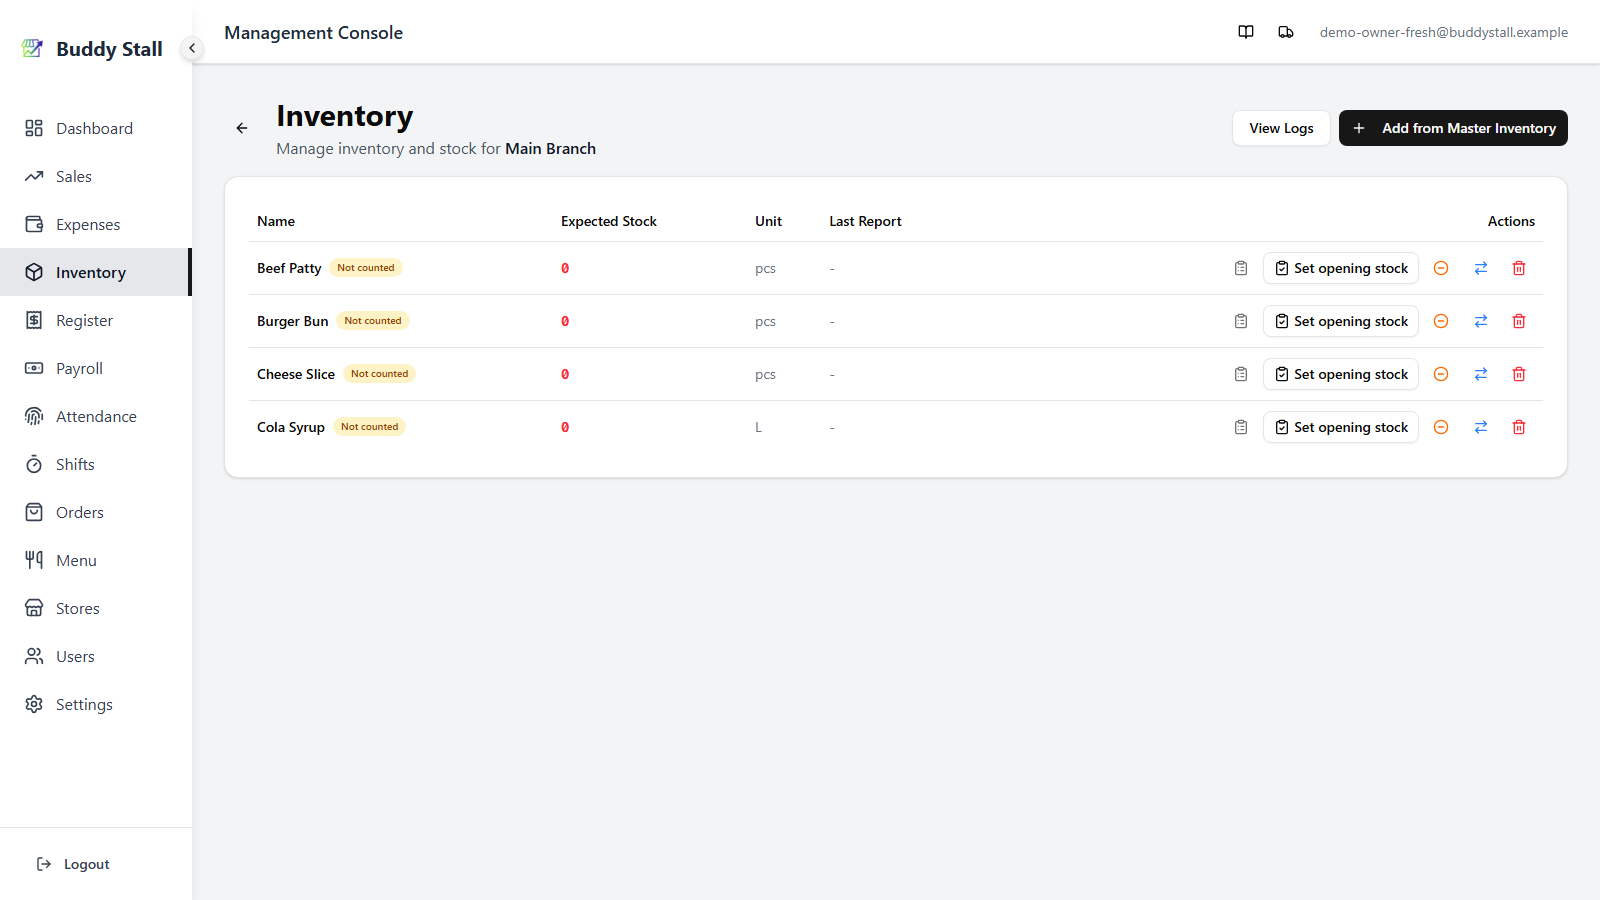Click the Management Console title
The width and height of the screenshot is (1600, 900).
(313, 32)
